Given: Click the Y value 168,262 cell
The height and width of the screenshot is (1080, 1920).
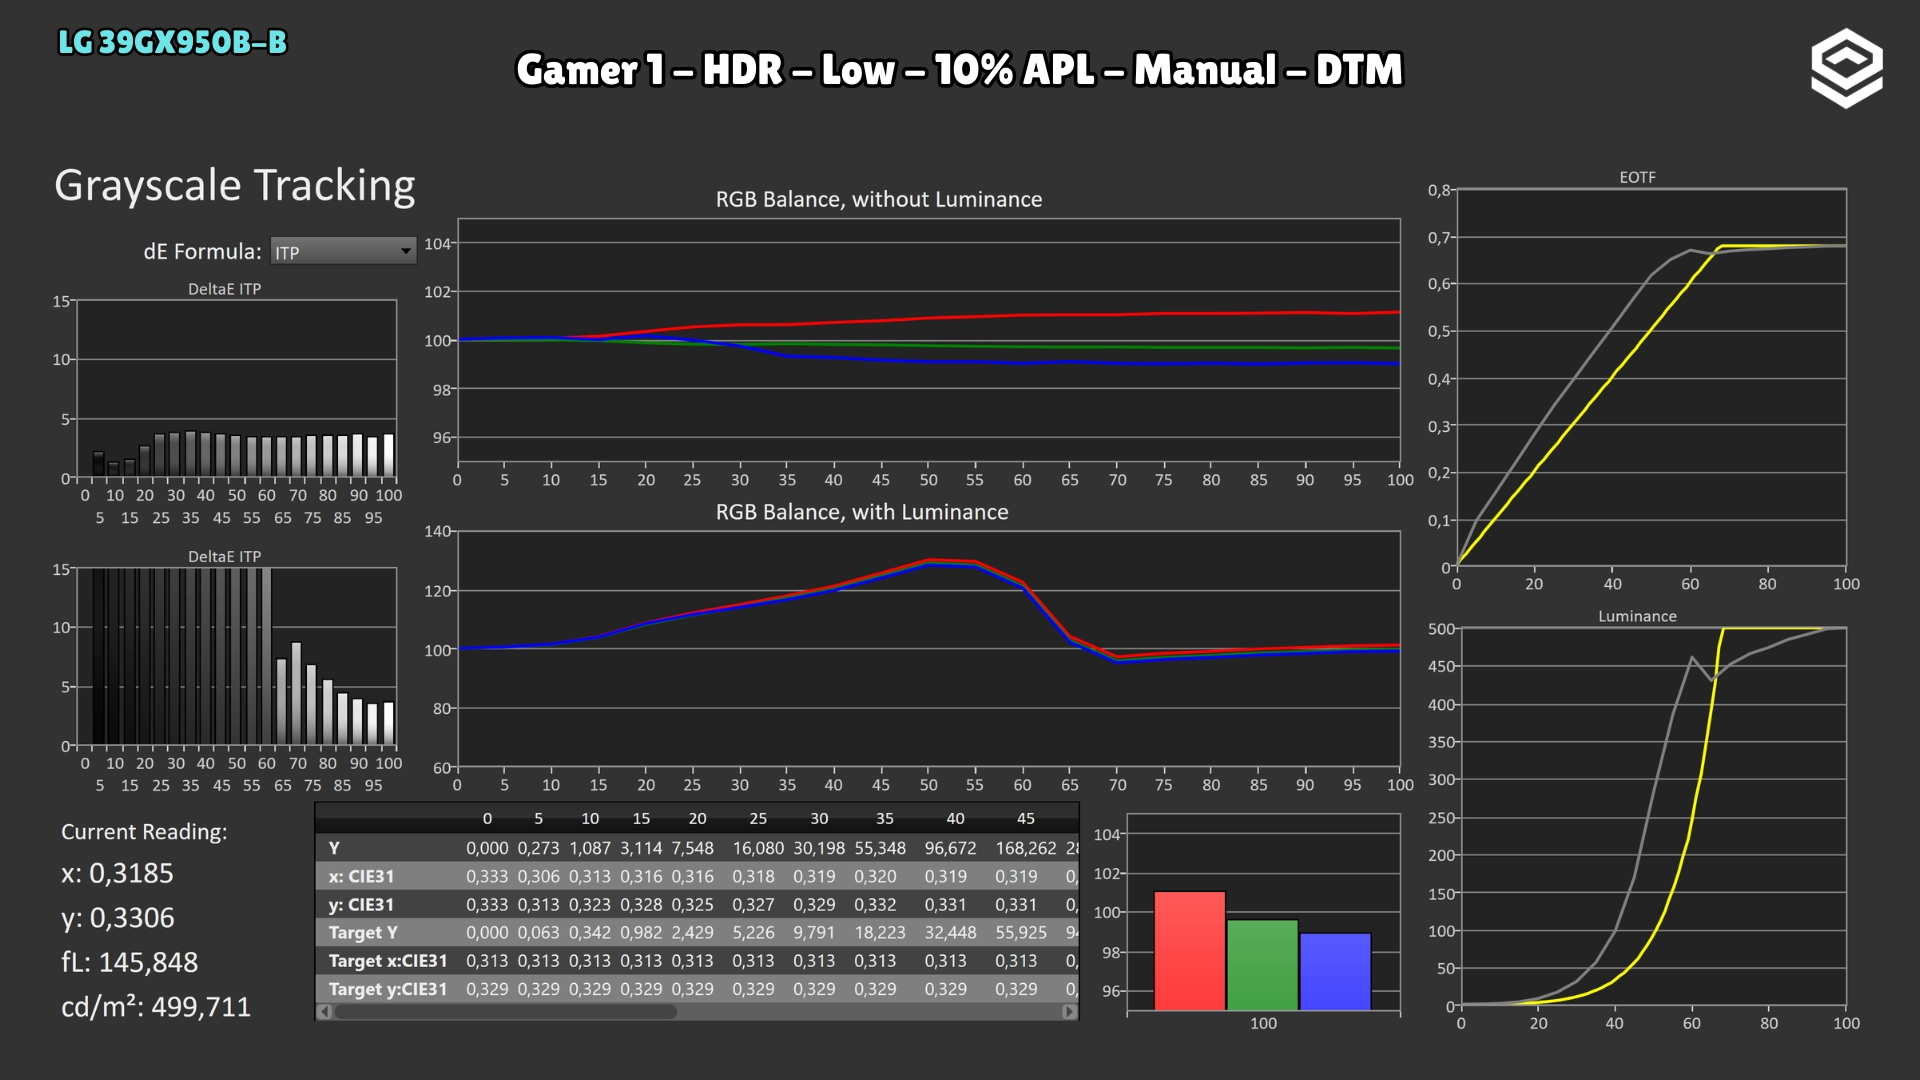Looking at the screenshot, I should pyautogui.click(x=1025, y=848).
